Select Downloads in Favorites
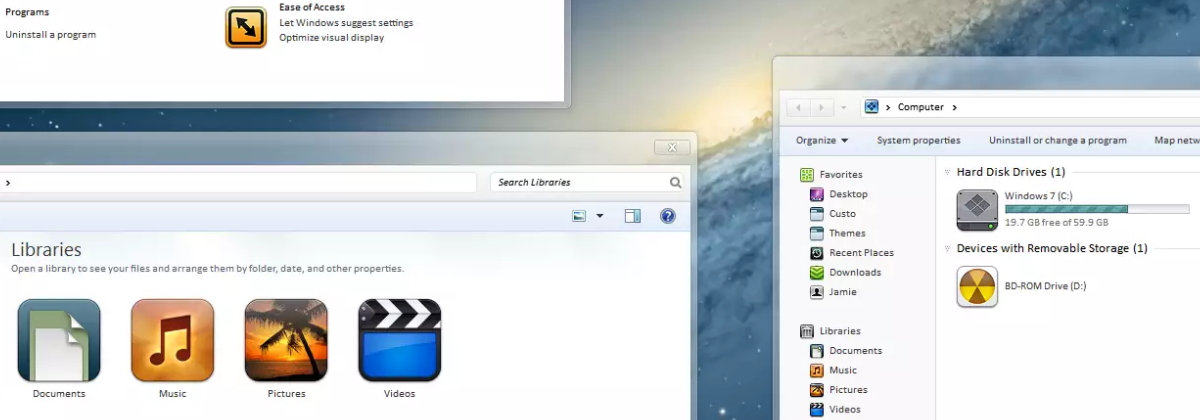Viewport: 1200px width, 420px height. (855, 272)
